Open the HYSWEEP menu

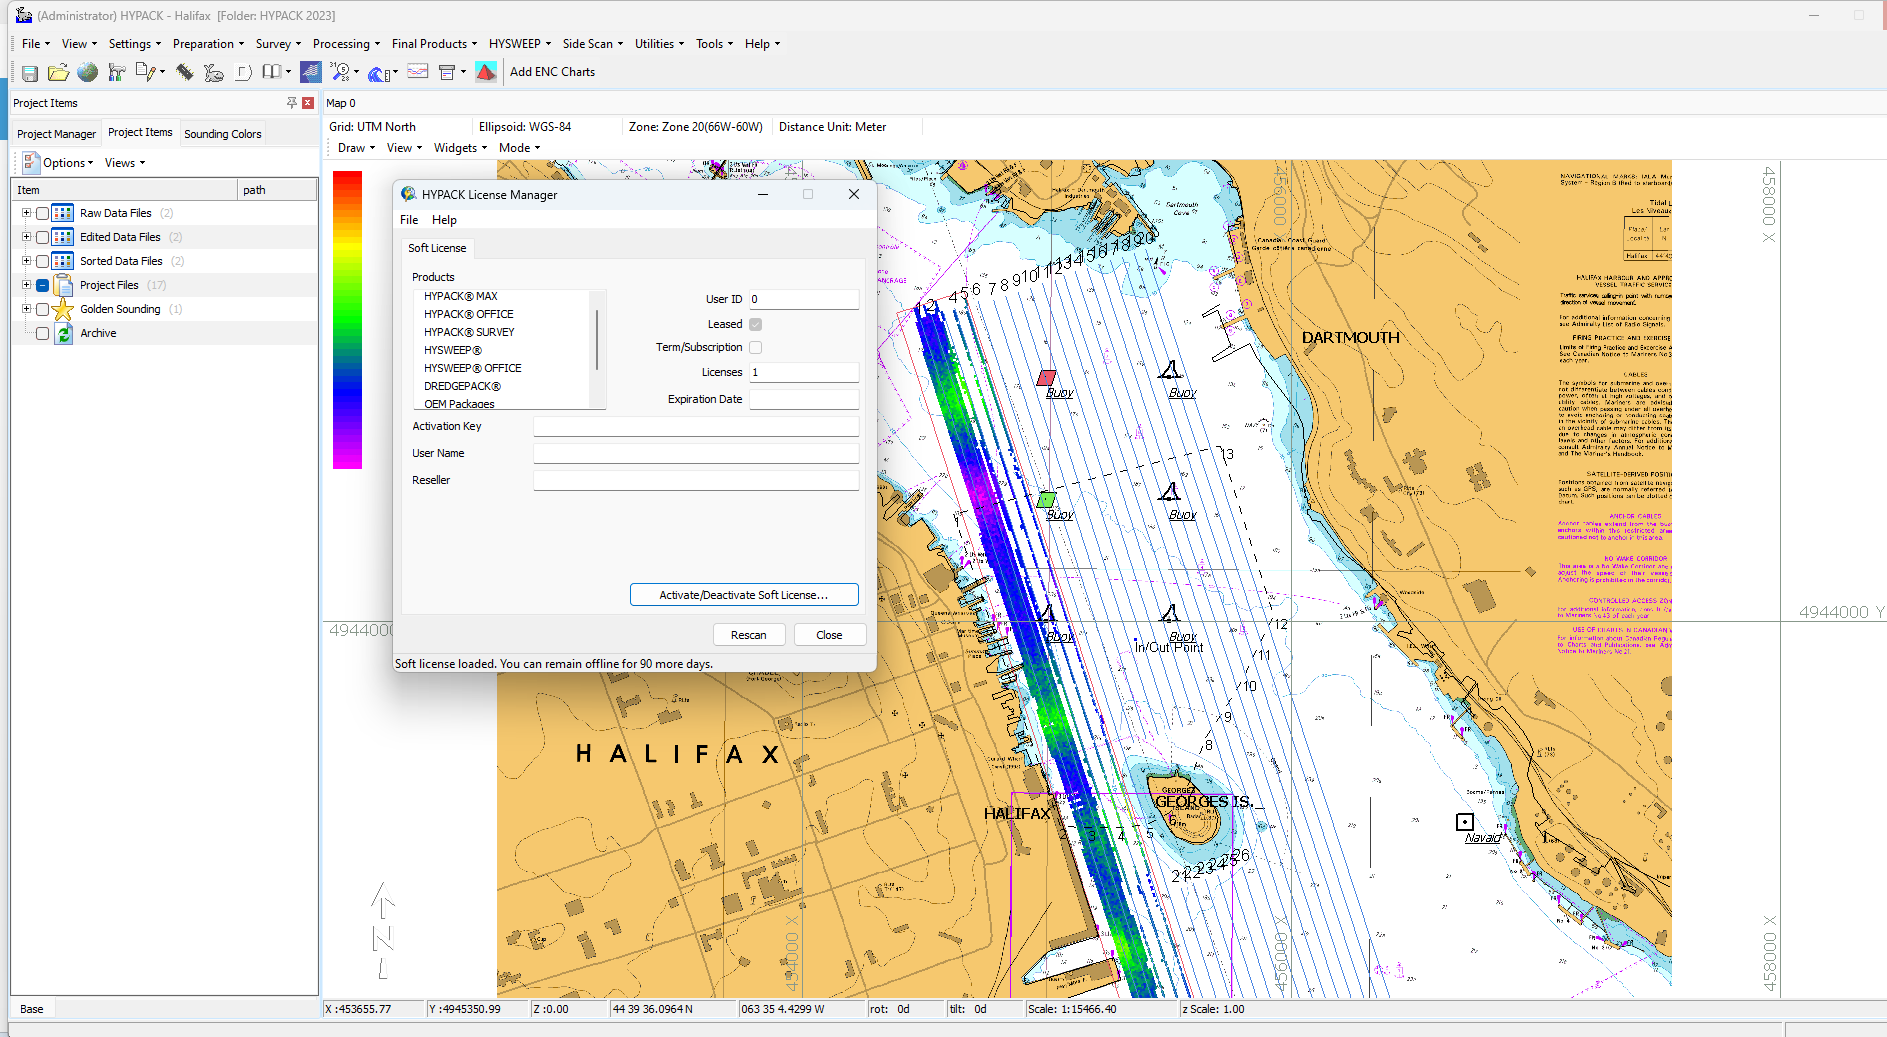(x=519, y=44)
